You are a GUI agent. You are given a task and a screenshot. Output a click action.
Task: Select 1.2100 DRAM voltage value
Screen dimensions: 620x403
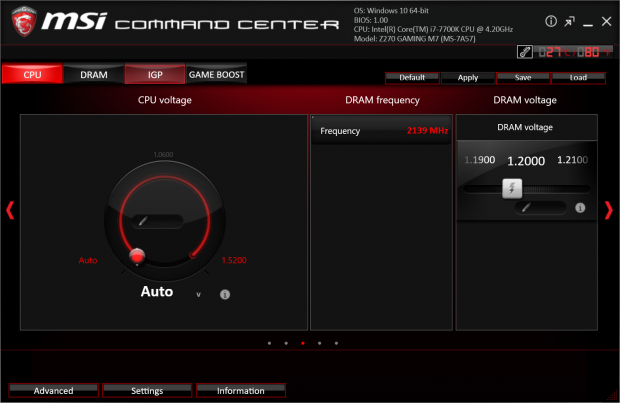pos(572,160)
